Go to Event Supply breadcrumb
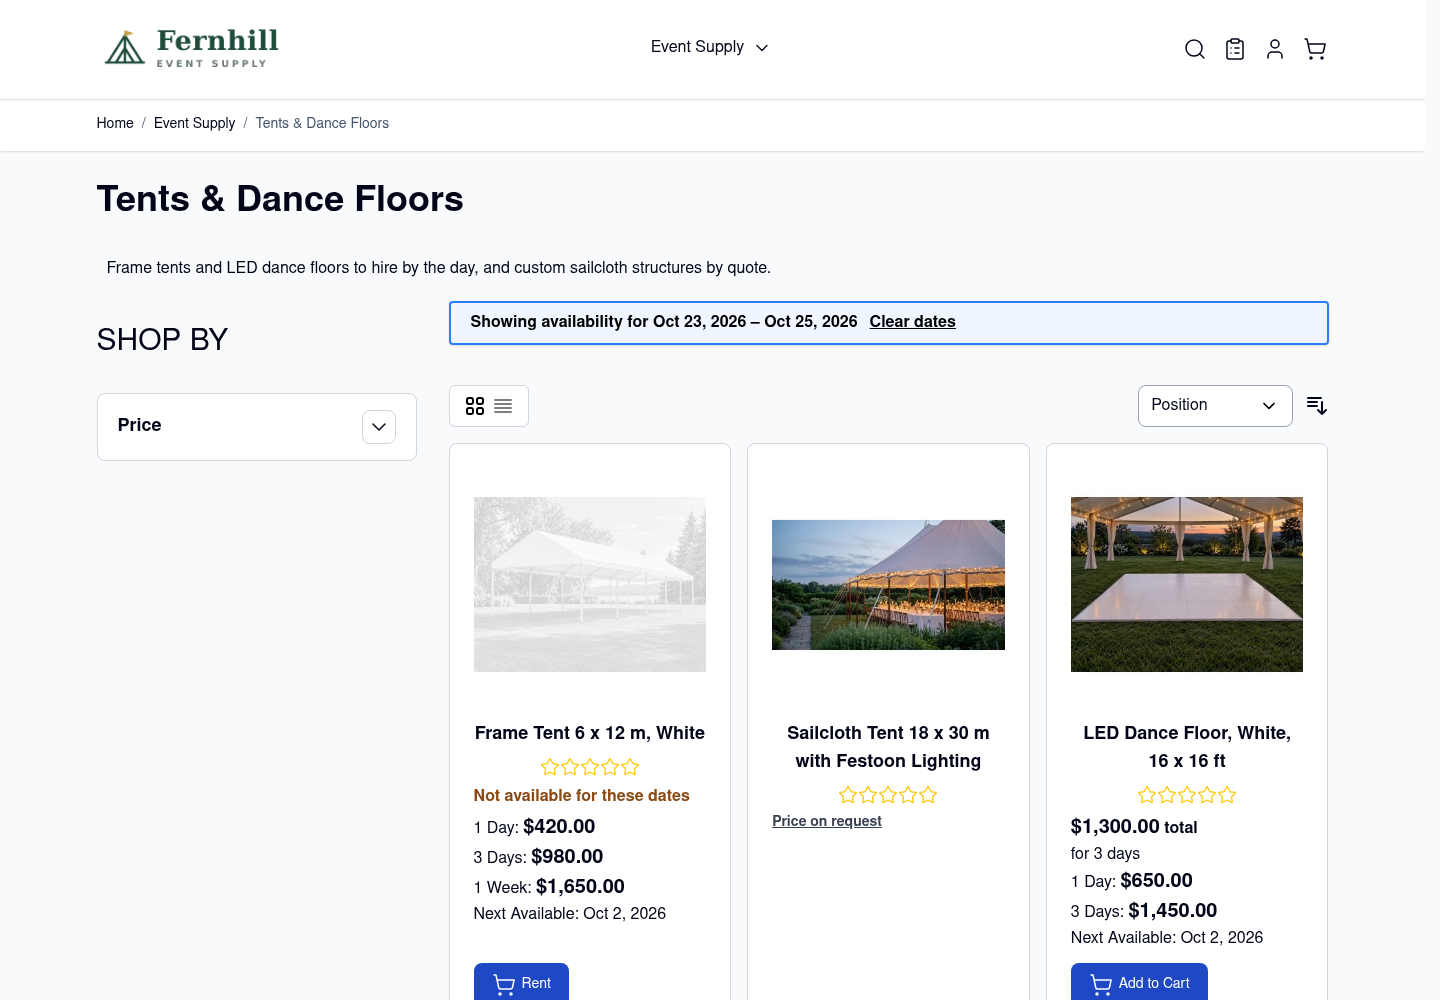The image size is (1440, 1000). coord(194,123)
